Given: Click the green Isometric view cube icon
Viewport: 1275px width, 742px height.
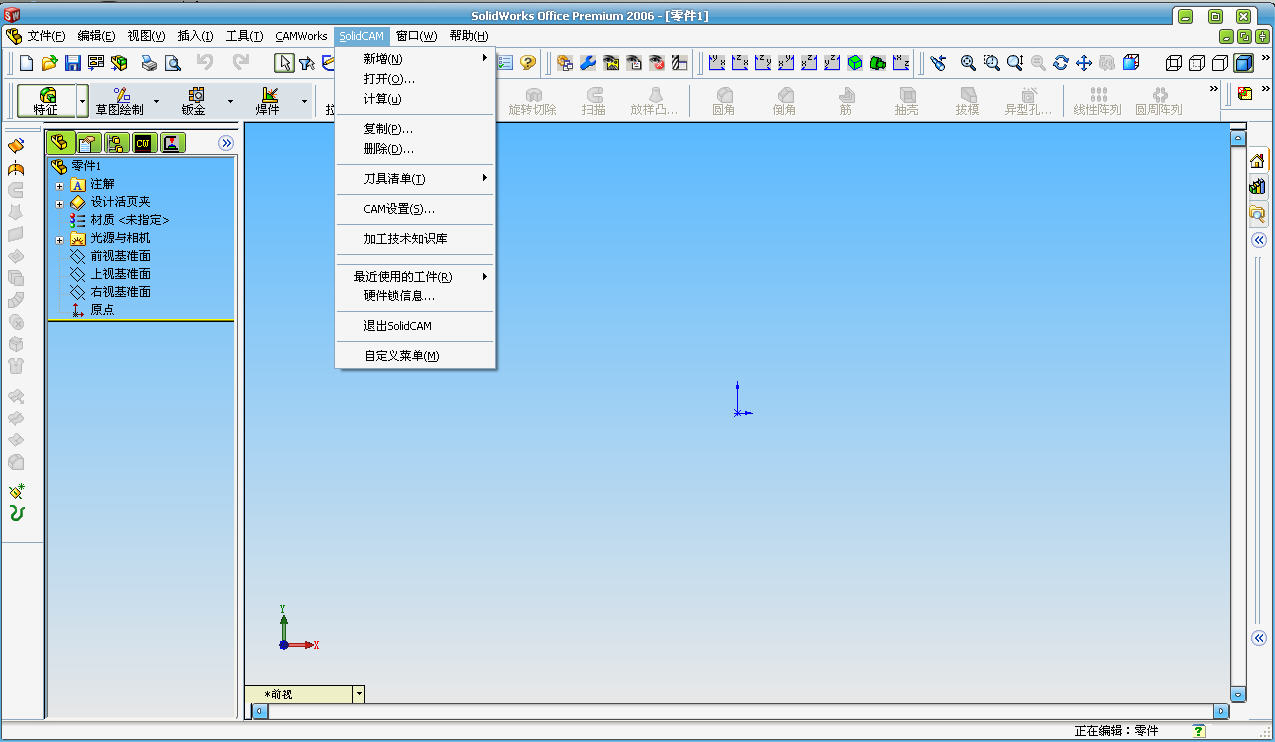Looking at the screenshot, I should click(x=855, y=63).
